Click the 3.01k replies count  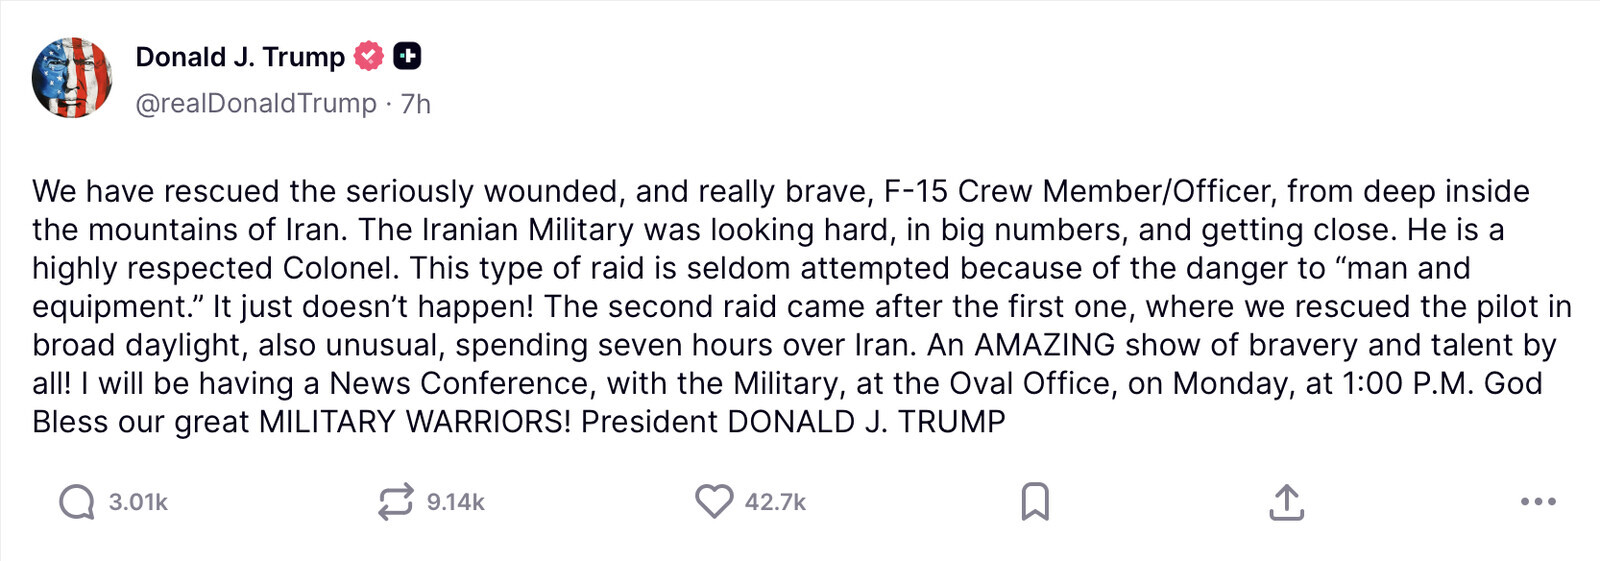pos(138,502)
